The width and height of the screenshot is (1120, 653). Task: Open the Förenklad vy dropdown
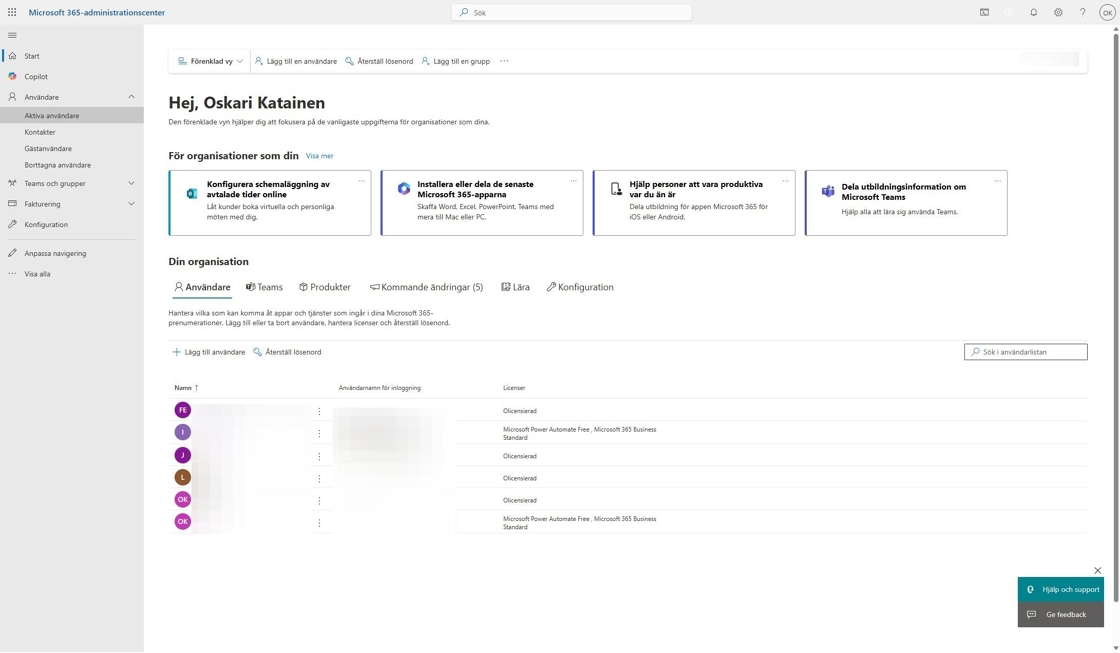coord(211,61)
